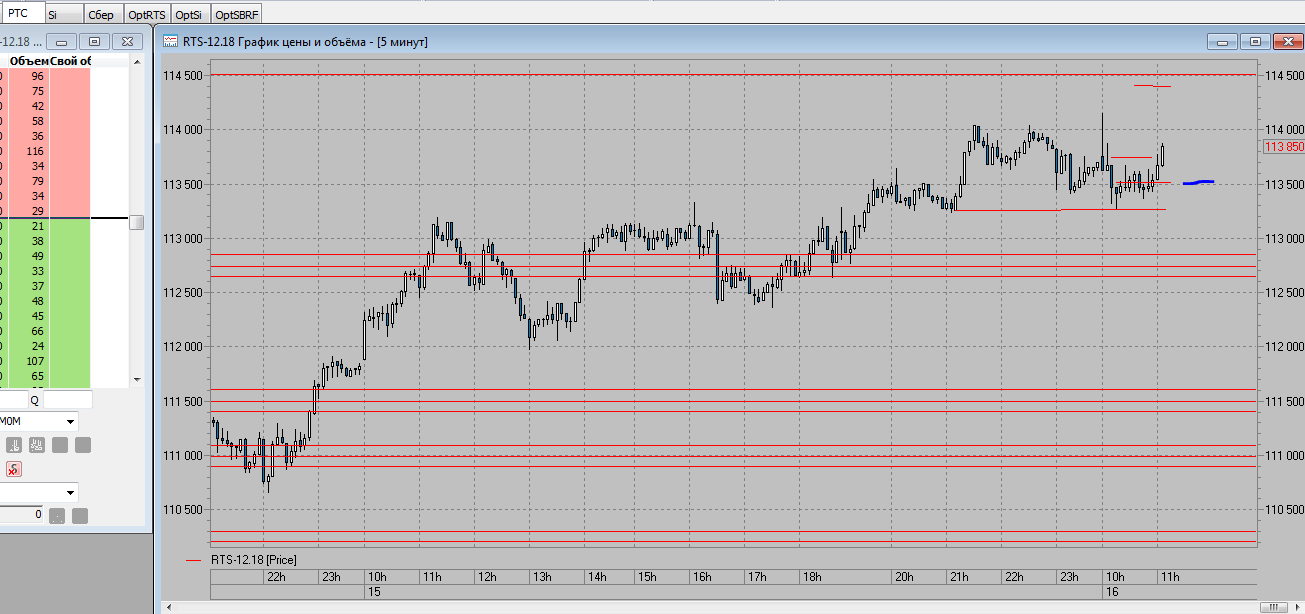Maximize the RTS-12.18 chart window
Viewport: 1305px width, 614px height.
pos(1255,42)
